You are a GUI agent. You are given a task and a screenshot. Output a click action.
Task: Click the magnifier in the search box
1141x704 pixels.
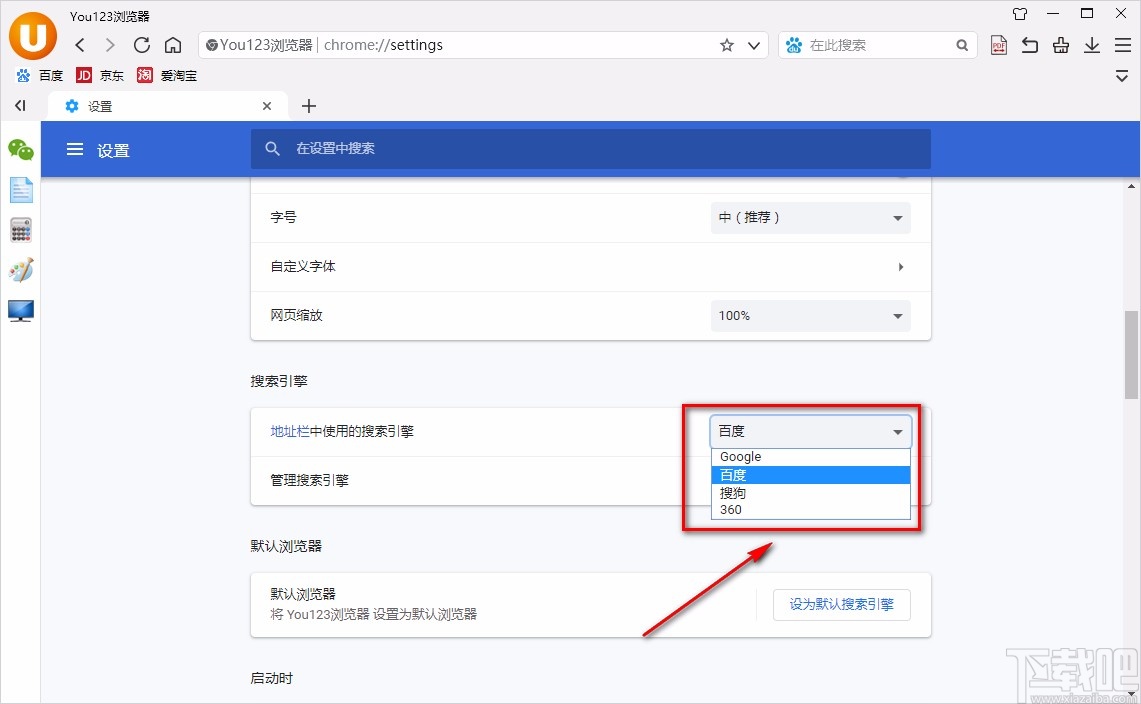tap(962, 45)
